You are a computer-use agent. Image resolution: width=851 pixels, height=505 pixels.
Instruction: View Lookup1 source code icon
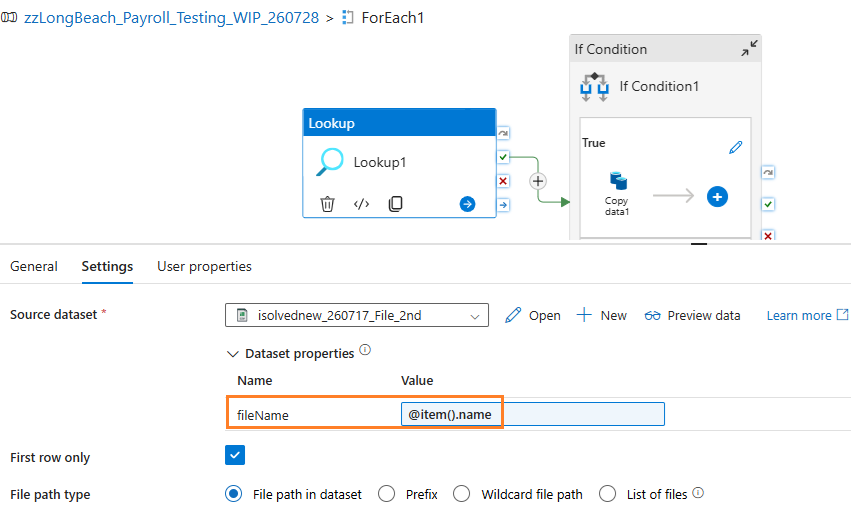click(361, 204)
